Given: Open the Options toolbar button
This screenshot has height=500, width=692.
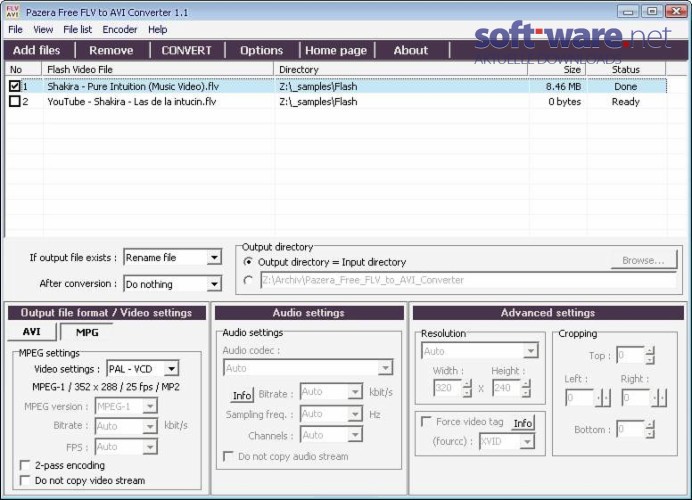Looking at the screenshot, I should coord(261,50).
